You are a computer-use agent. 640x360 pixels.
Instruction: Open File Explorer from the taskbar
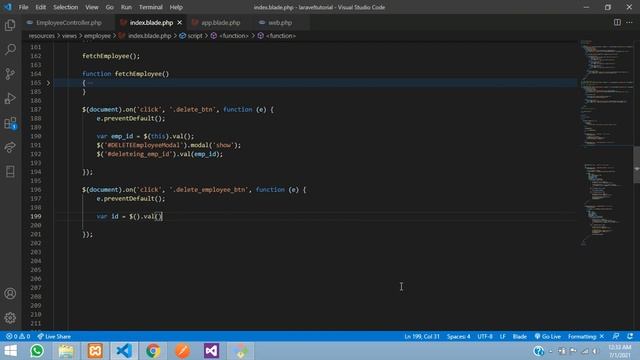[66, 351]
